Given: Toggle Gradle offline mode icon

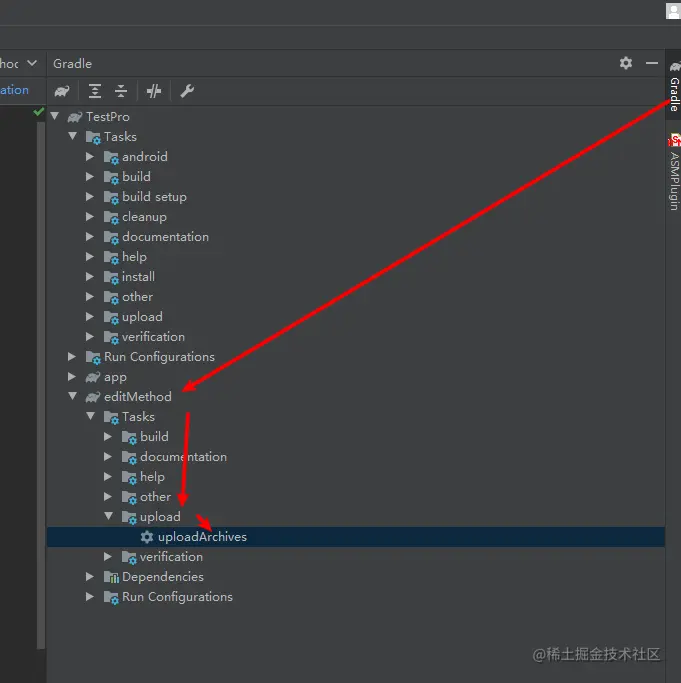Looking at the screenshot, I should point(154,91).
